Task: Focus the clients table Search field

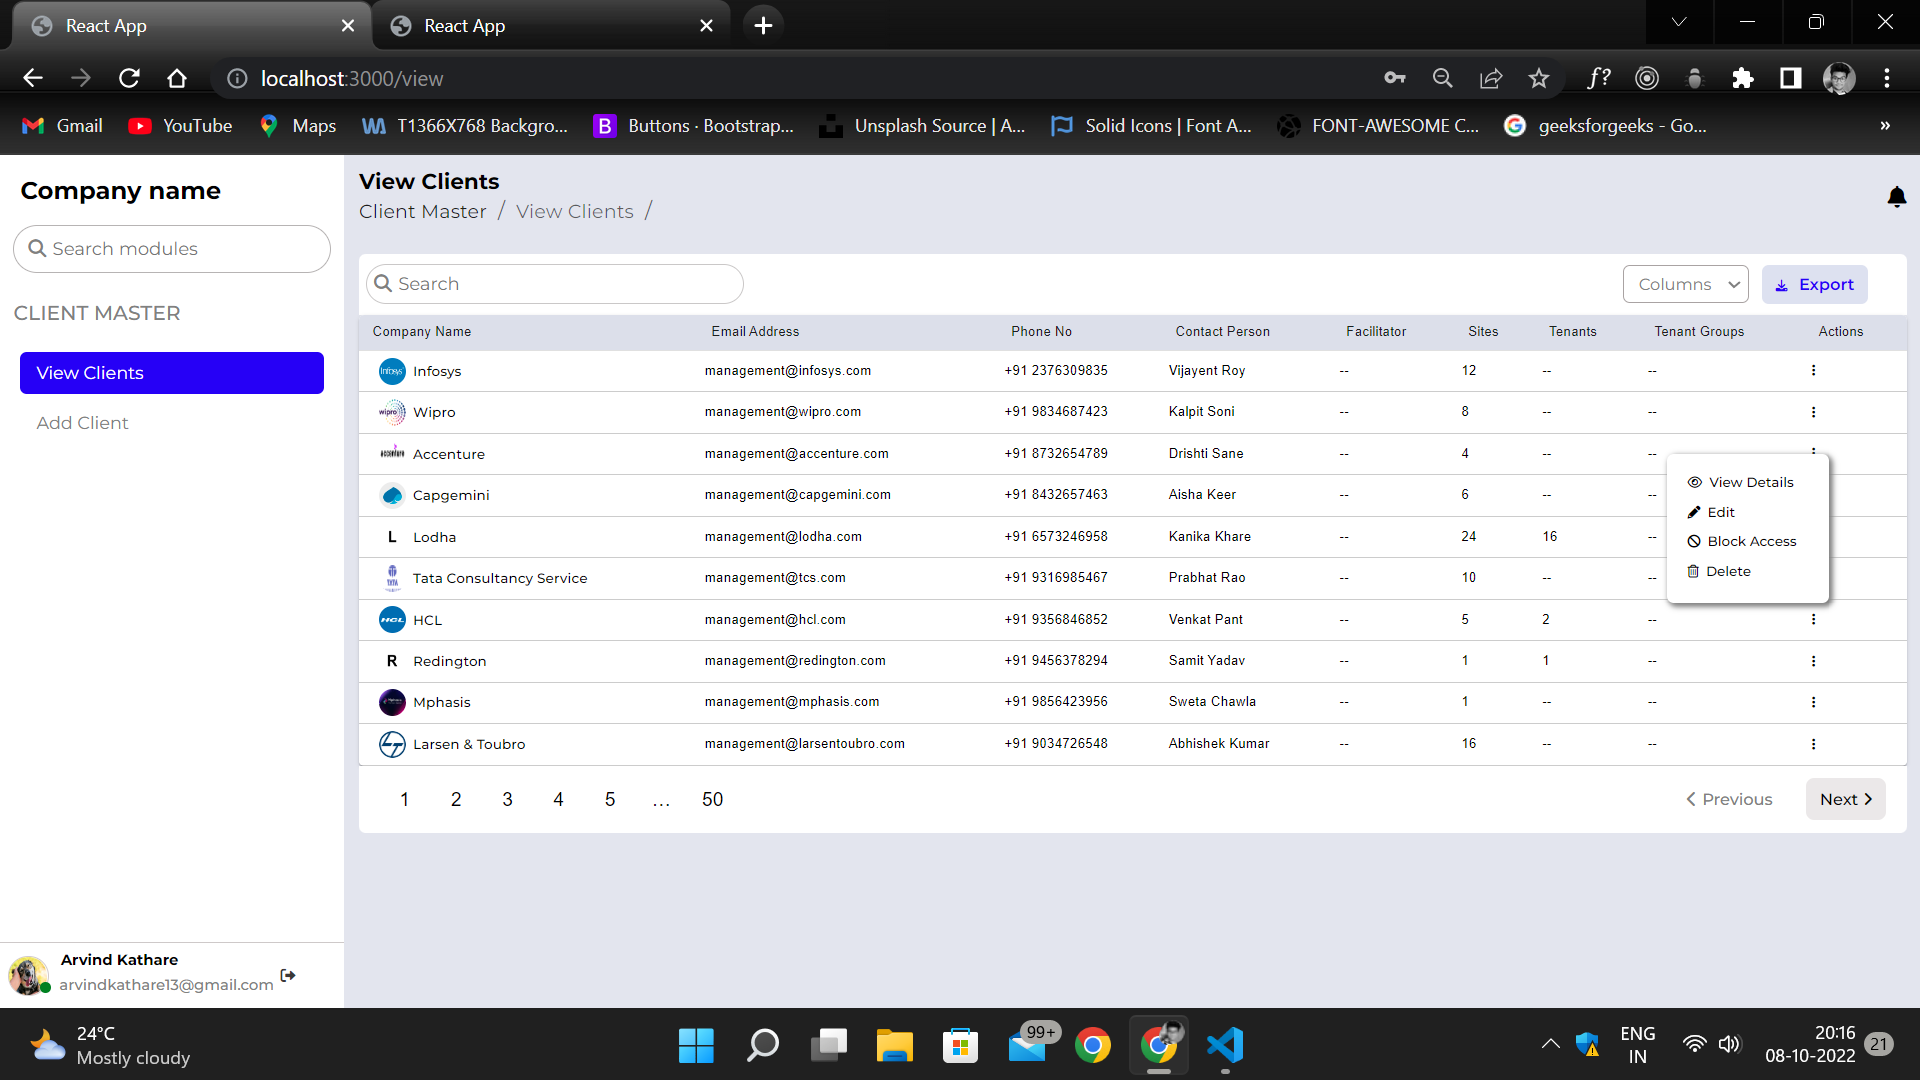Action: 555,284
